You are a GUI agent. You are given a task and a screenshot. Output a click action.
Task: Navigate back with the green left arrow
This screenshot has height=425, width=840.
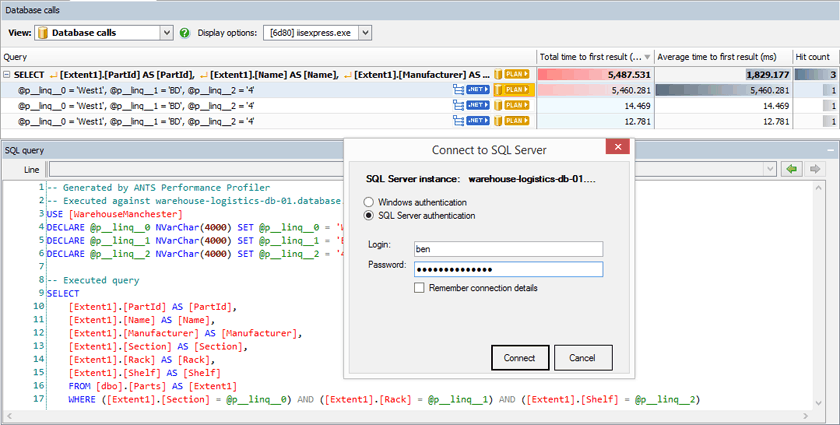792,169
